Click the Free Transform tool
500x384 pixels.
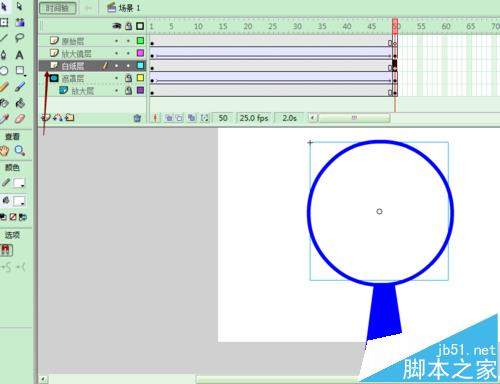4,22
